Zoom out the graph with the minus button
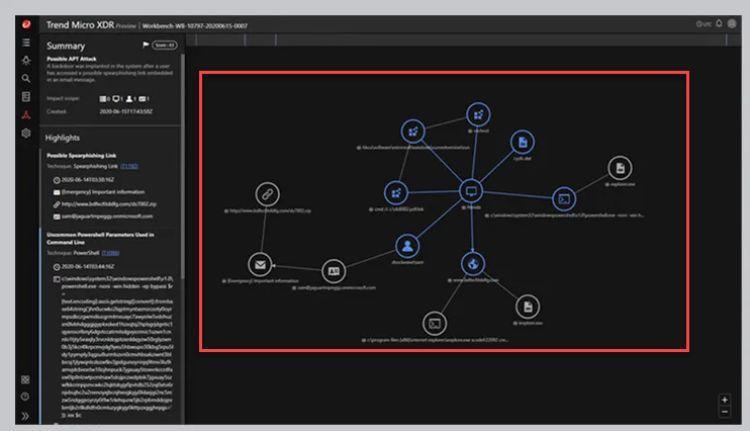The image size is (750, 431). point(725,411)
